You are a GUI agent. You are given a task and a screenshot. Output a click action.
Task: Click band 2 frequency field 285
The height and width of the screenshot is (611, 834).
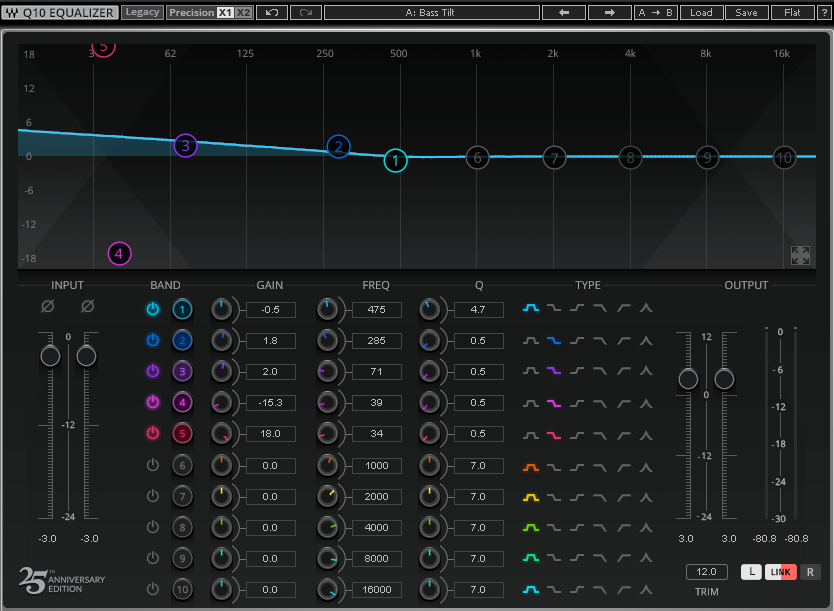[x=377, y=340]
